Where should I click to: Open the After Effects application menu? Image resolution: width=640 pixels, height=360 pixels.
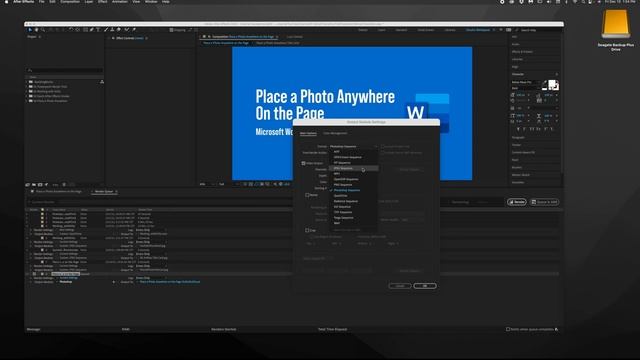pos(24,2)
